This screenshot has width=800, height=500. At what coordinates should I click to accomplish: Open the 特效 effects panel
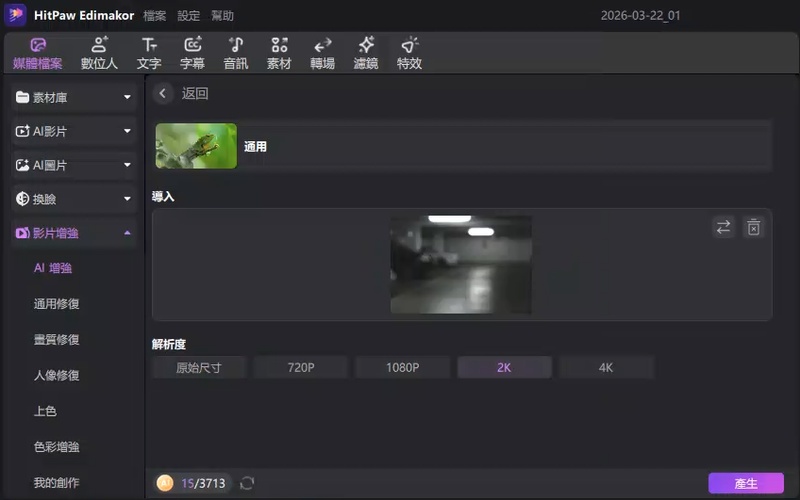409,54
